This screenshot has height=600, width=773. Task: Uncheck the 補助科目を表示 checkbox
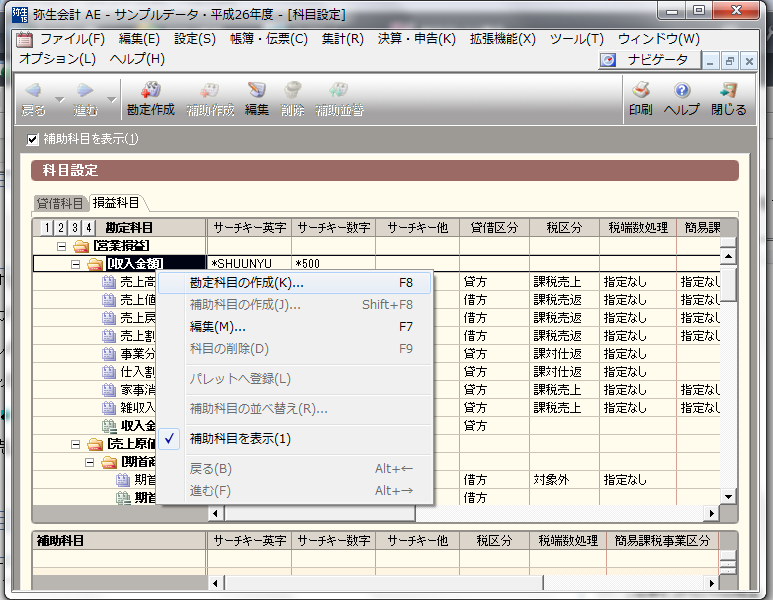(x=33, y=139)
